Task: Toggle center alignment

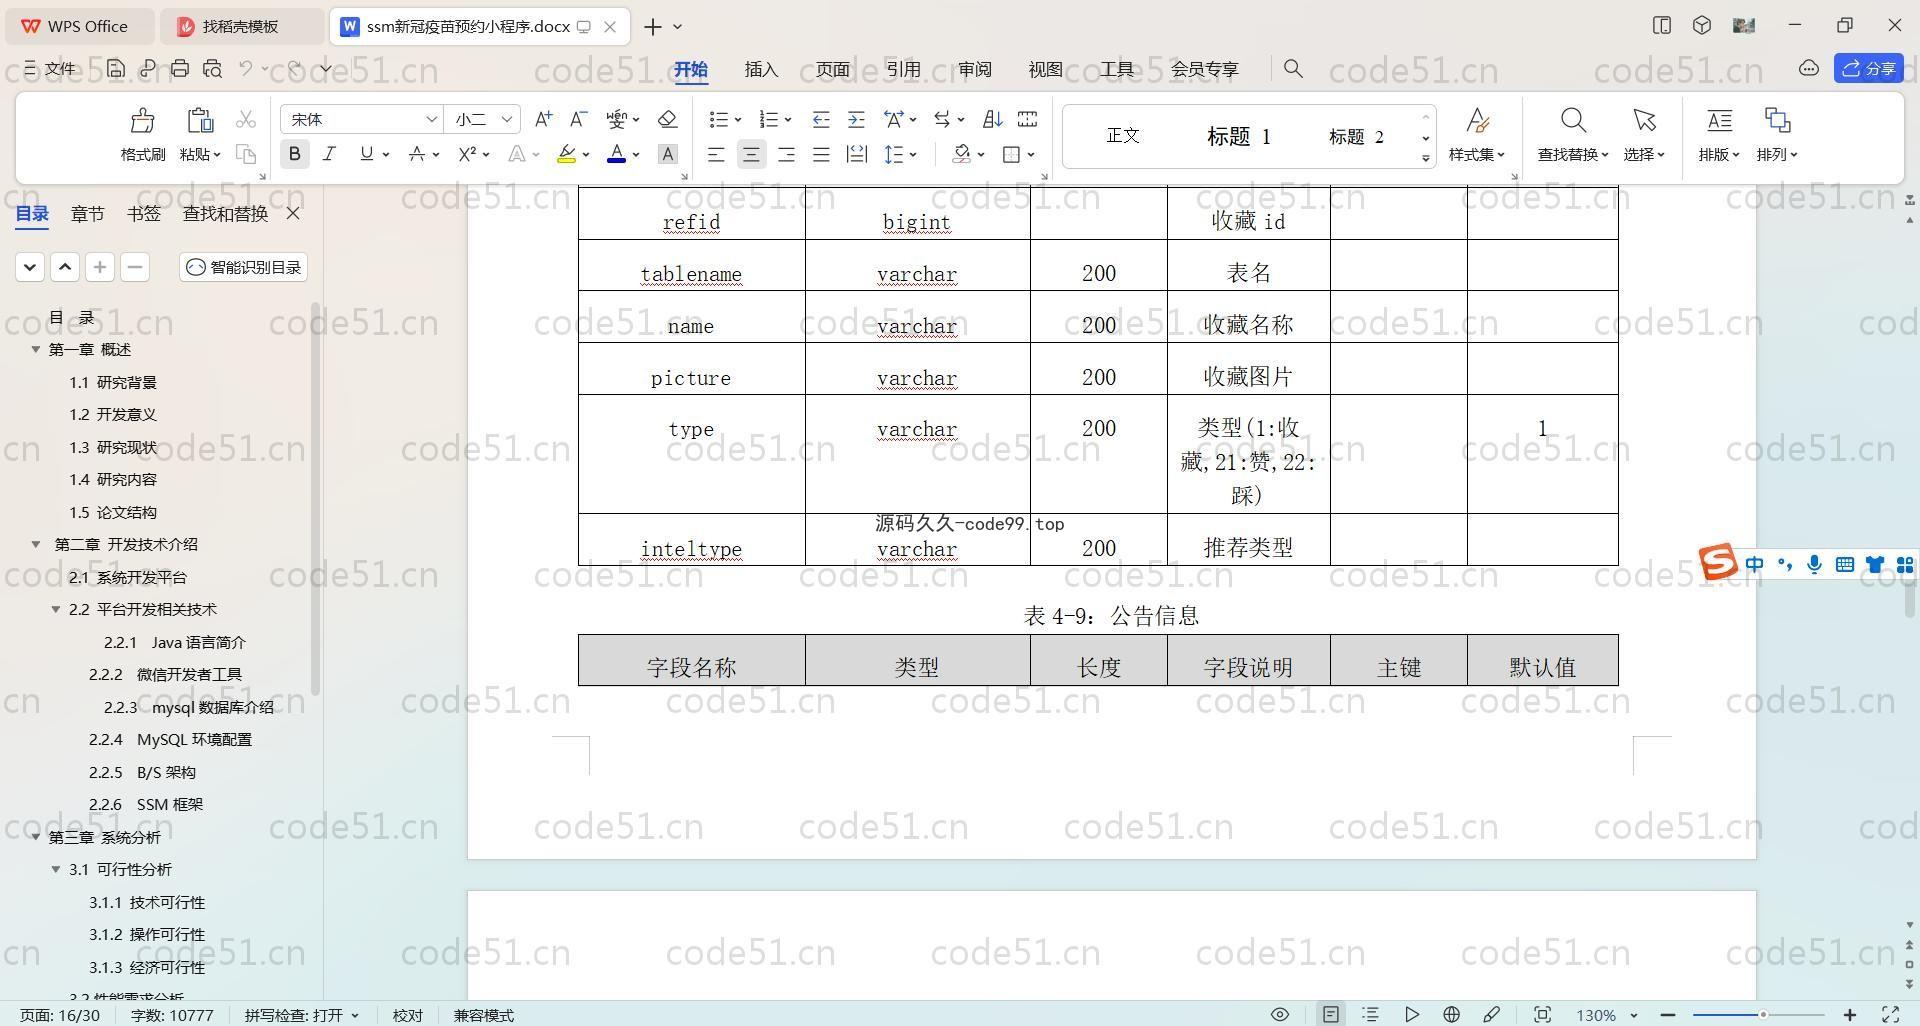Action: click(x=751, y=154)
